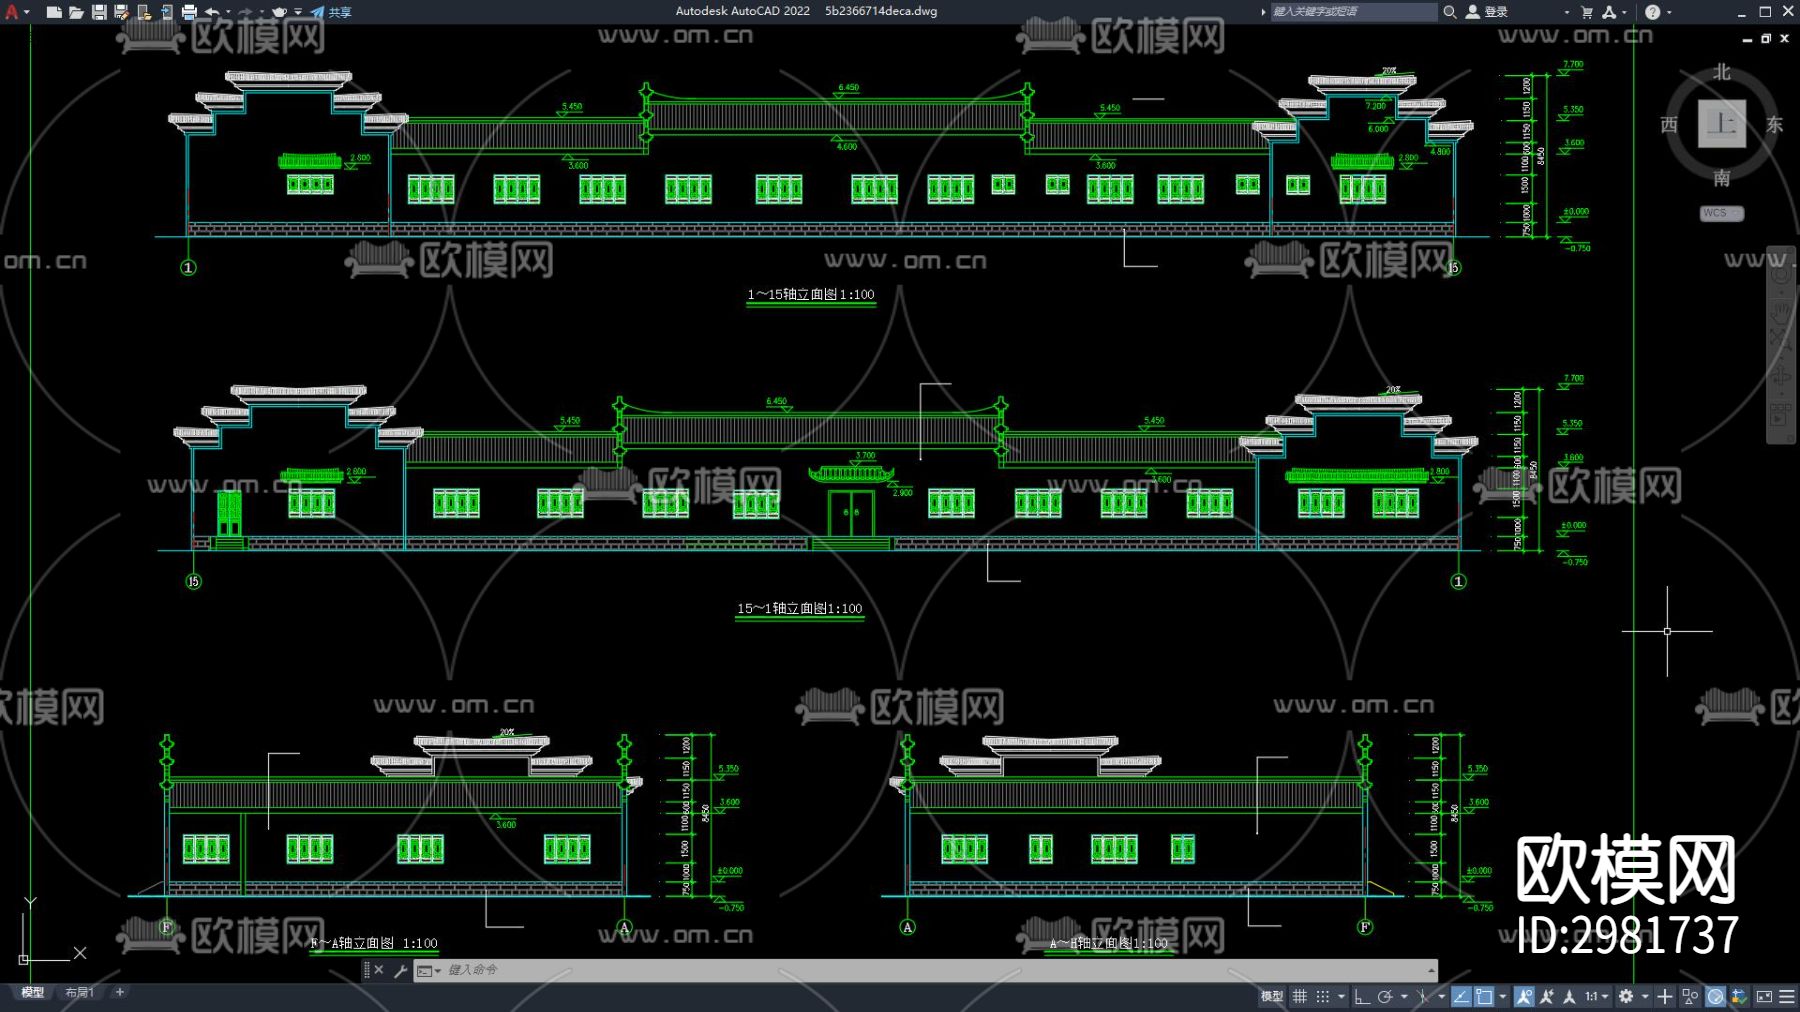Switch to the 模型 tab

tap(33, 992)
